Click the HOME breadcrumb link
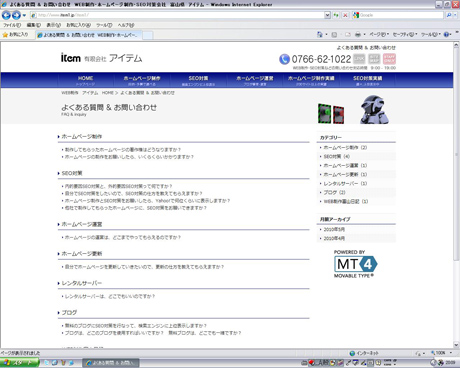460x368 pixels. coord(108,93)
